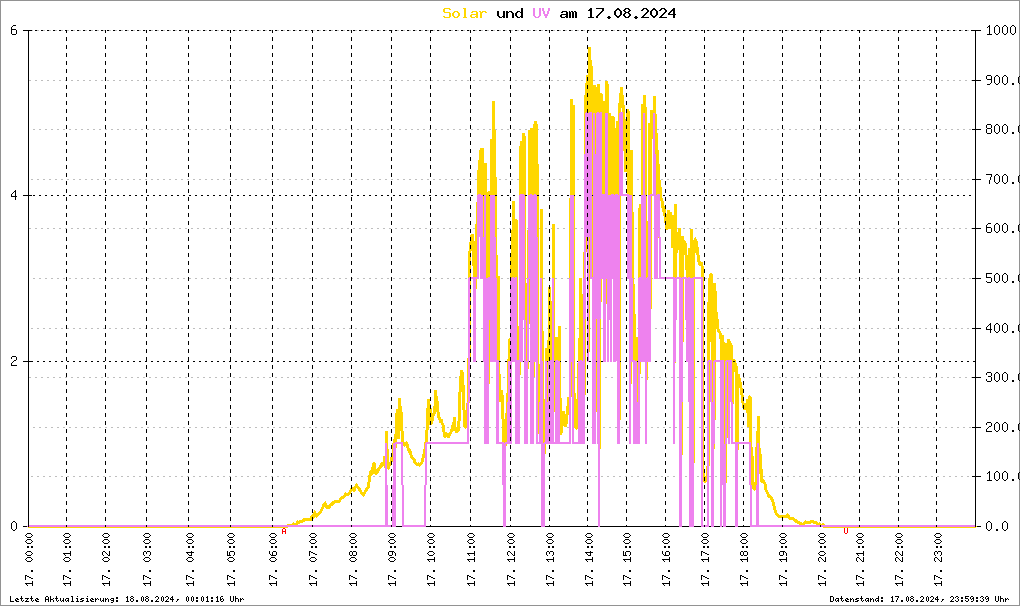This screenshot has height=606, width=1020.
Task: Click the time label '17. 19:00'
Action: pyautogui.click(x=783, y=559)
